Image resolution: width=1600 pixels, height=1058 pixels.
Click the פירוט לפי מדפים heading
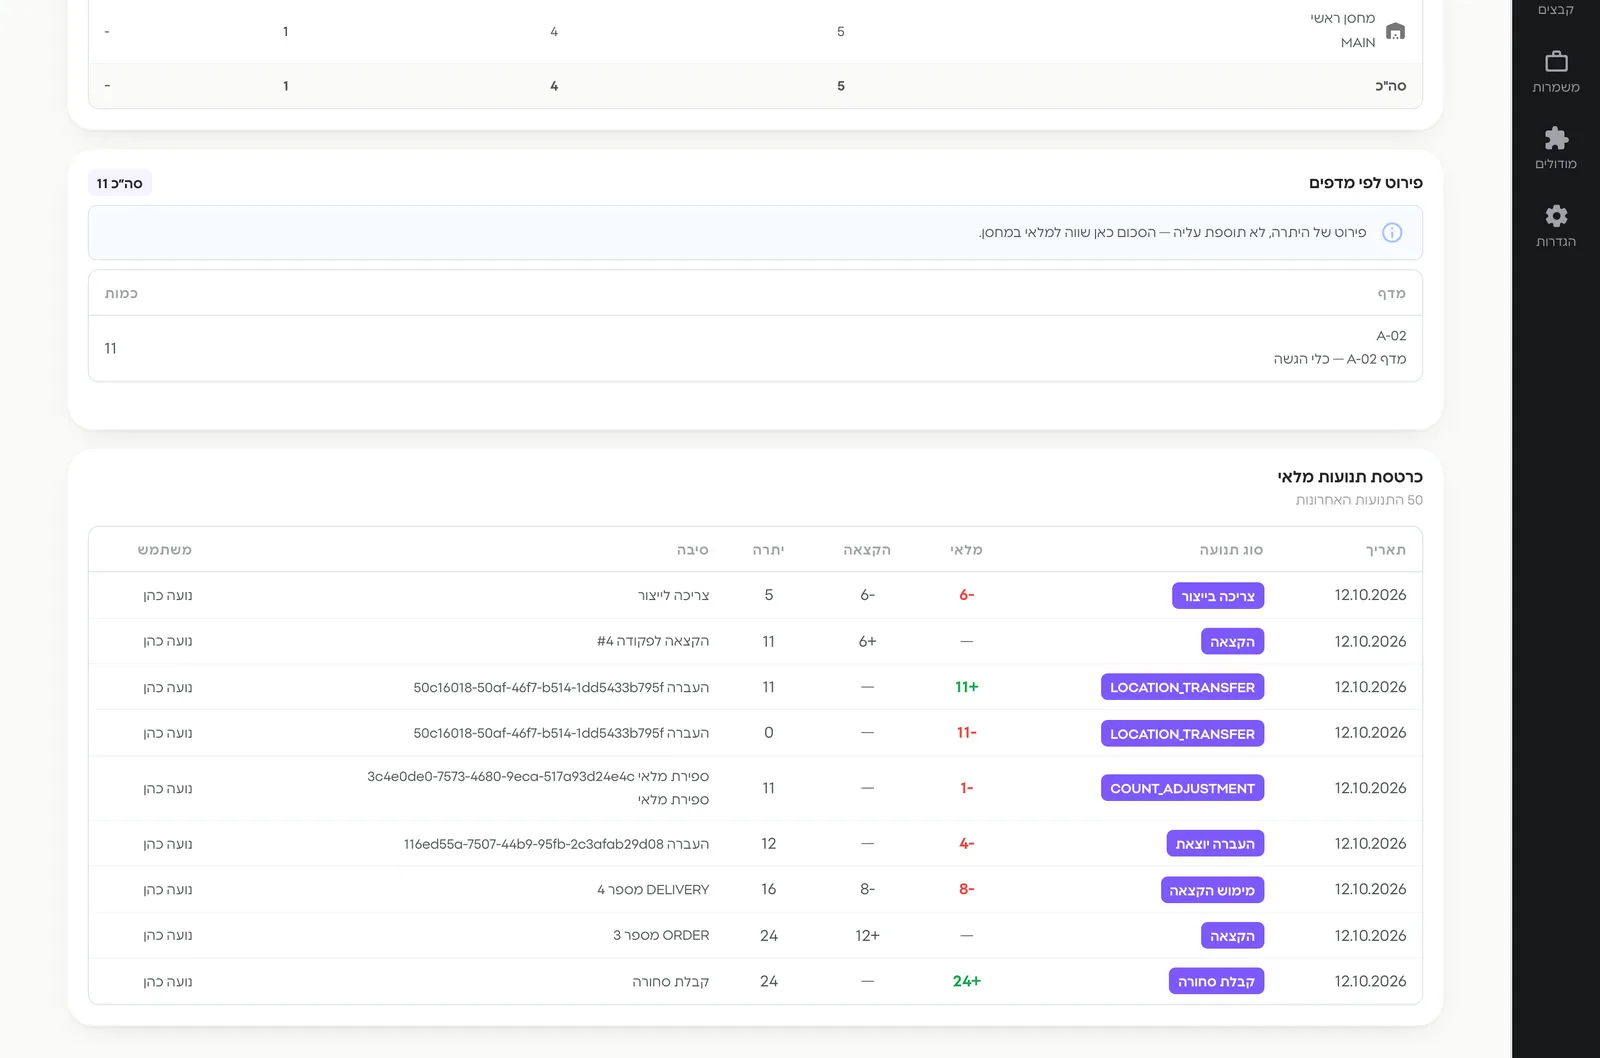coord(1365,183)
